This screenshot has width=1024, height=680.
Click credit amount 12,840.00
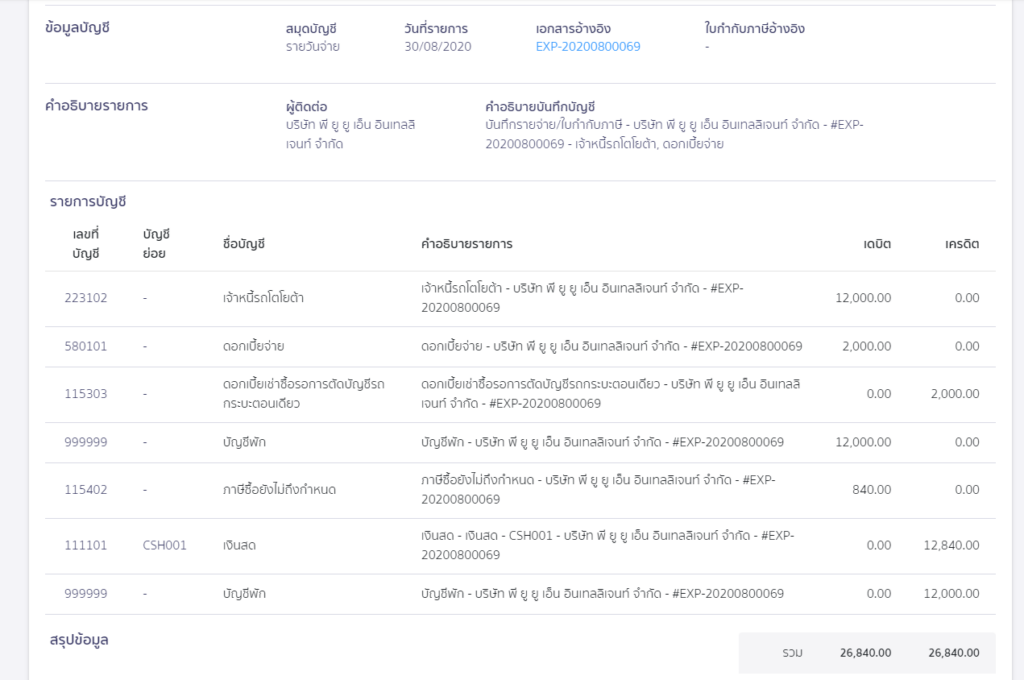click(x=952, y=545)
